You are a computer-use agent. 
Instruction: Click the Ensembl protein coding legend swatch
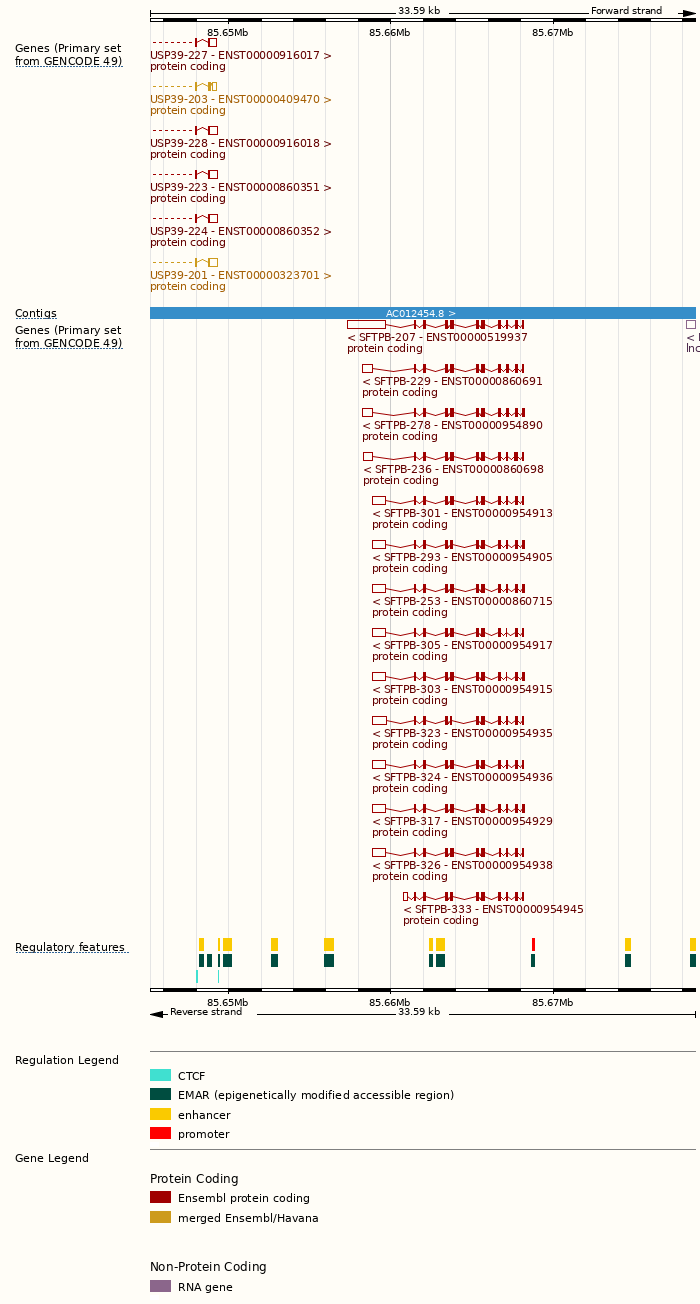(160, 1198)
